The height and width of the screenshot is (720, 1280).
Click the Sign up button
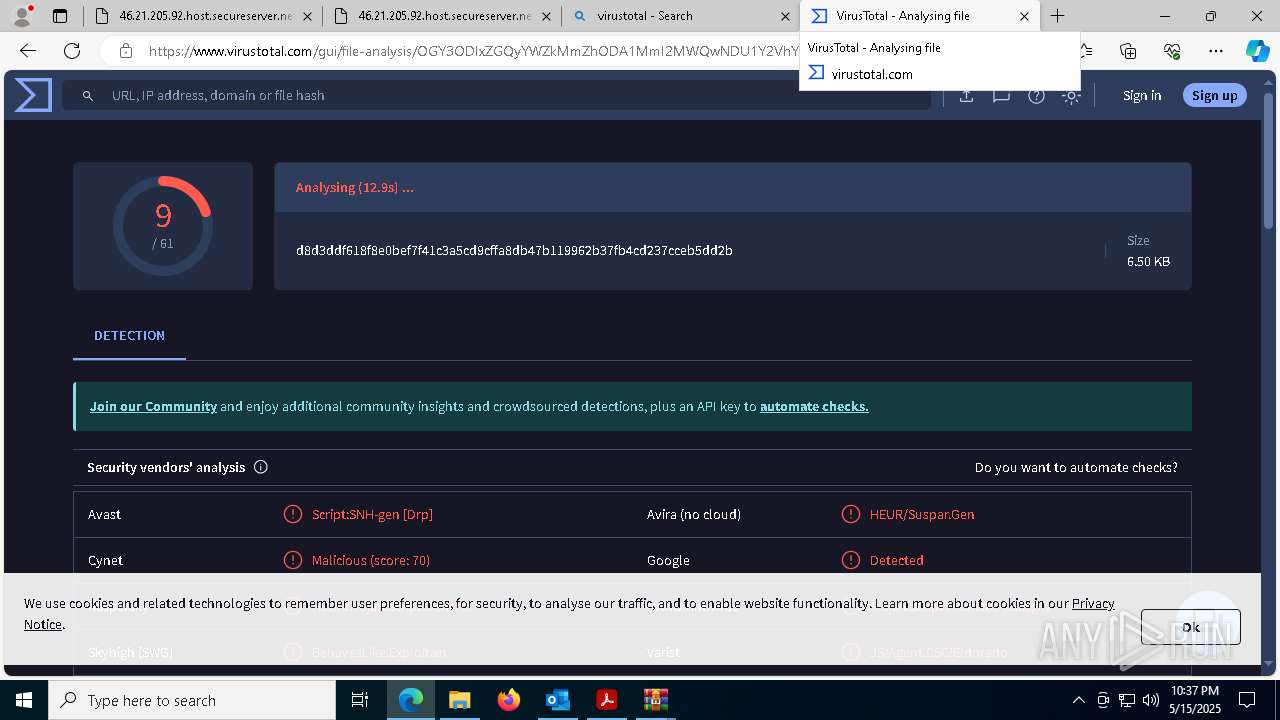1214,95
